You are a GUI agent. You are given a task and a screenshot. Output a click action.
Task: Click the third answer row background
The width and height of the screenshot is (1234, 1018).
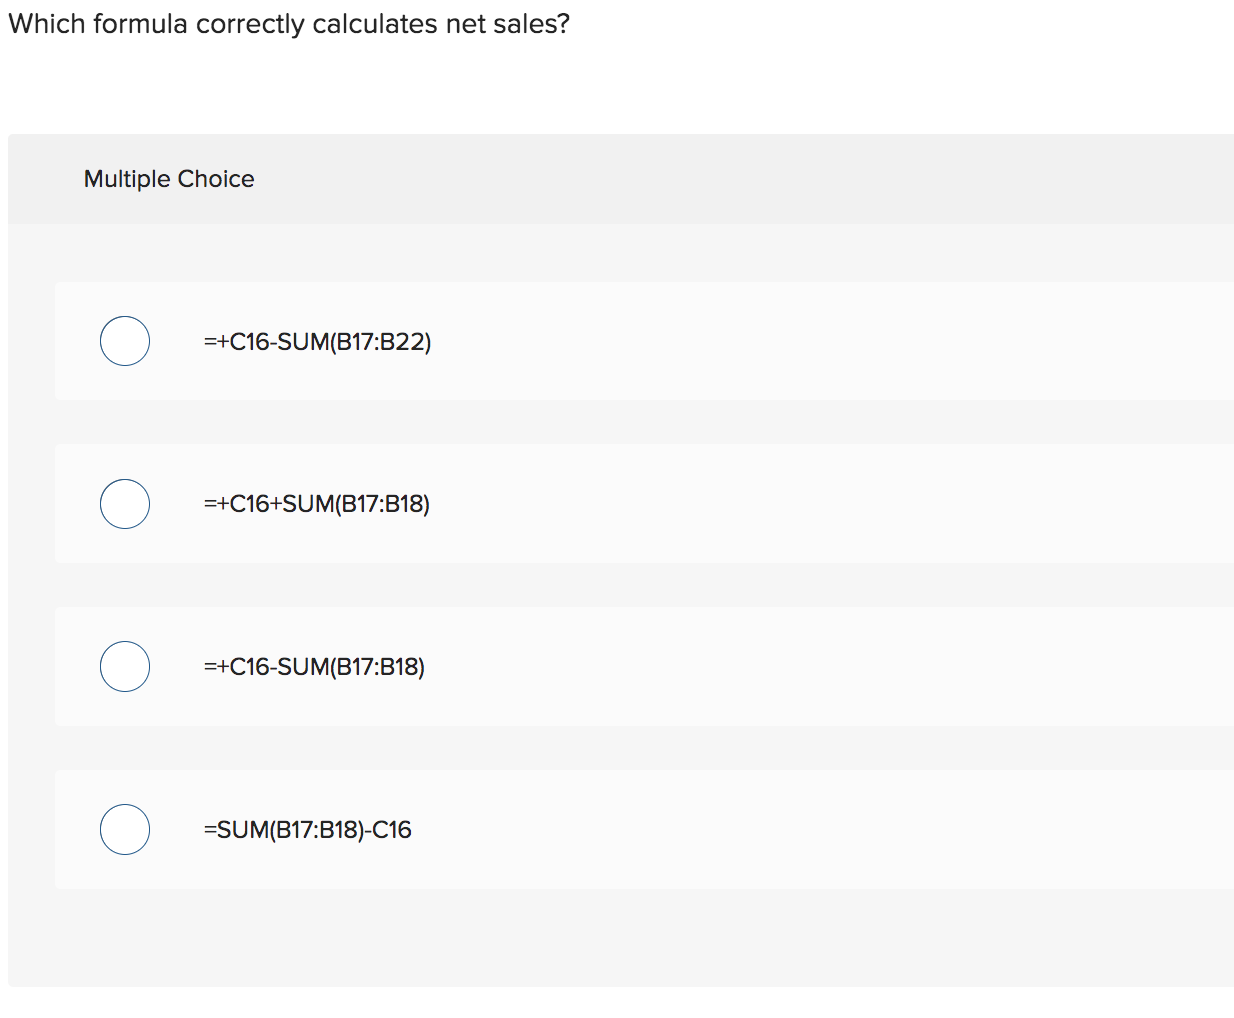pos(700,665)
